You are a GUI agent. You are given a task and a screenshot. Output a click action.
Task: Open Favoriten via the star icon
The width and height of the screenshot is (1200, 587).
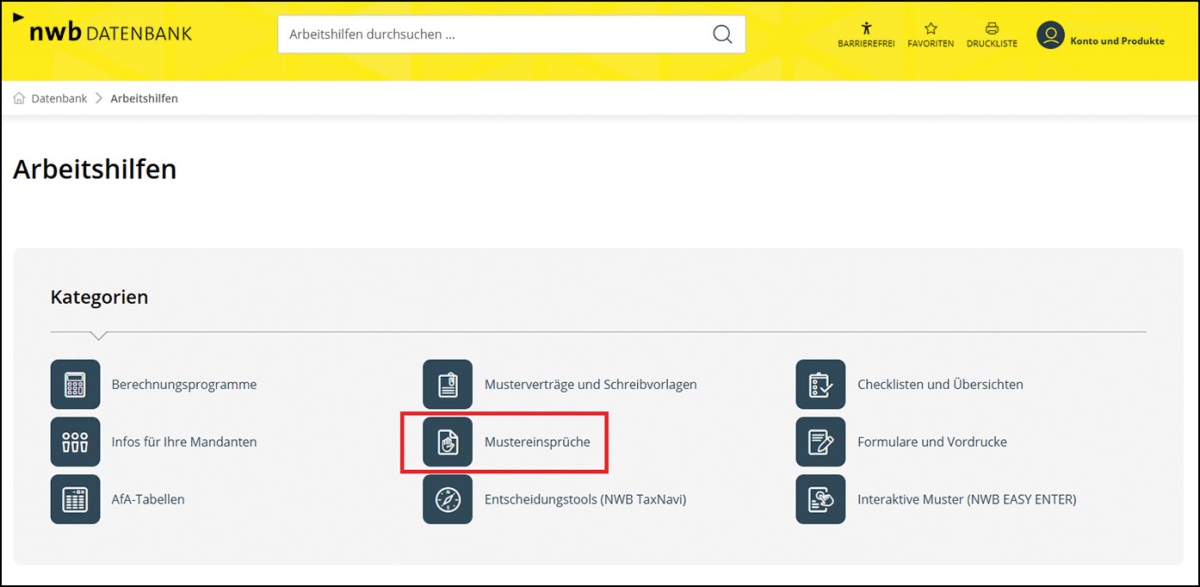930,29
